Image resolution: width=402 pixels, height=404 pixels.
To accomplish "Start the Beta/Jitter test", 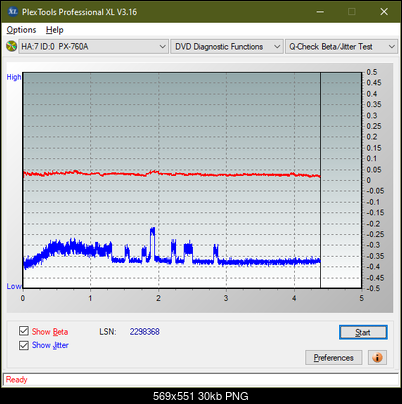I will point(363,332).
